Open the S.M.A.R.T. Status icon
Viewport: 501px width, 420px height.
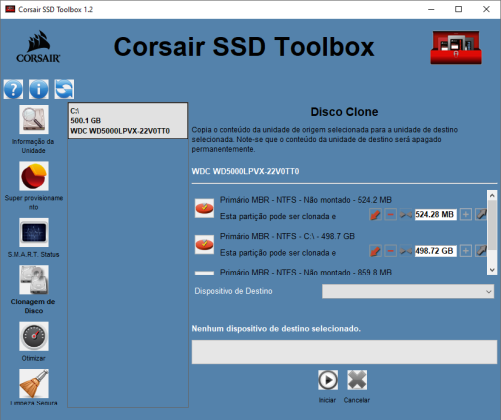click(x=34, y=232)
